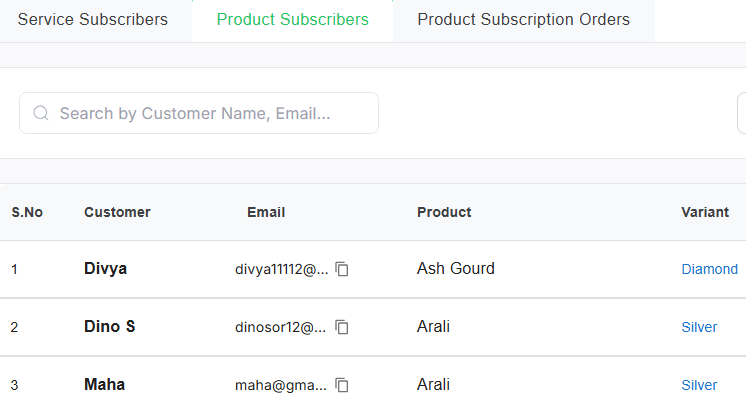This screenshot has width=746, height=408.
Task: Copy Maha's email address
Action: point(342,385)
